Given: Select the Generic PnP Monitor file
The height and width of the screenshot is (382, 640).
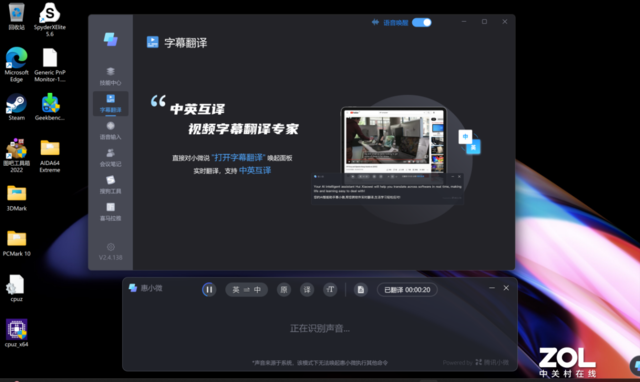Looking at the screenshot, I should (x=50, y=64).
